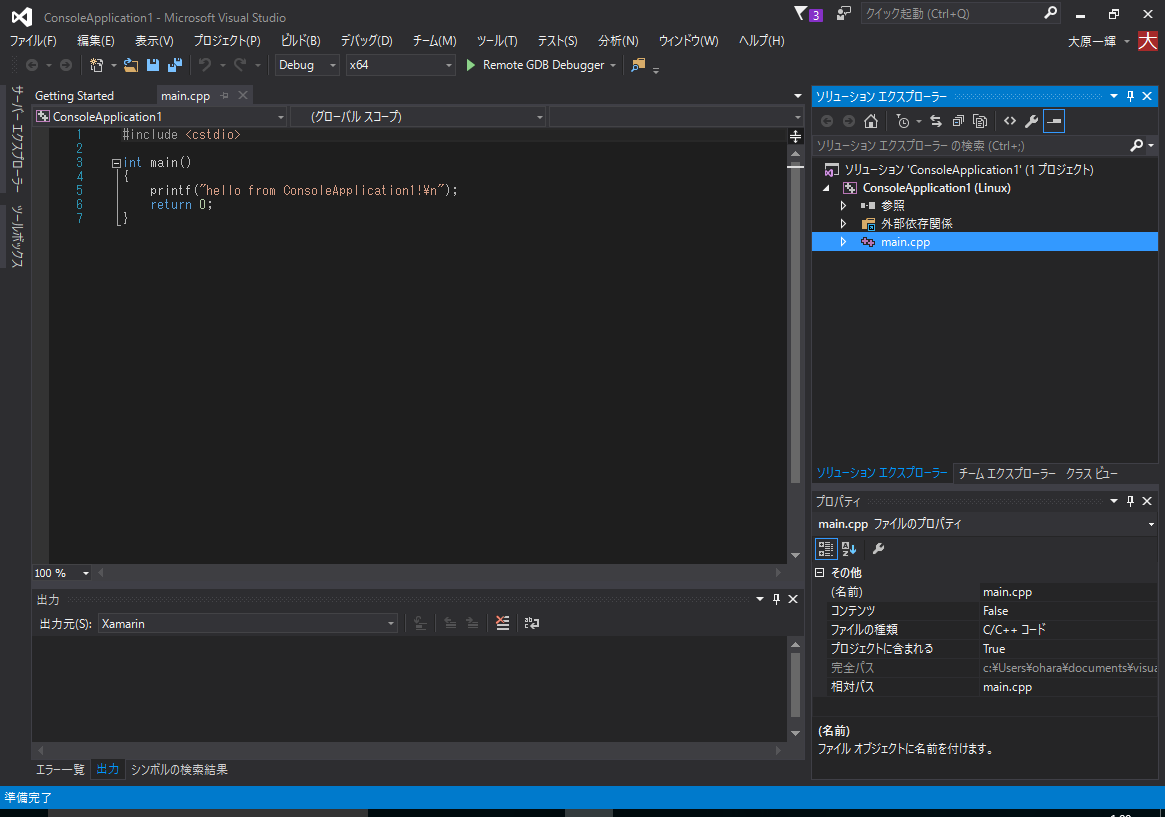The image size is (1165, 817).
Task: Start debugging with the green play icon
Action: click(x=470, y=65)
